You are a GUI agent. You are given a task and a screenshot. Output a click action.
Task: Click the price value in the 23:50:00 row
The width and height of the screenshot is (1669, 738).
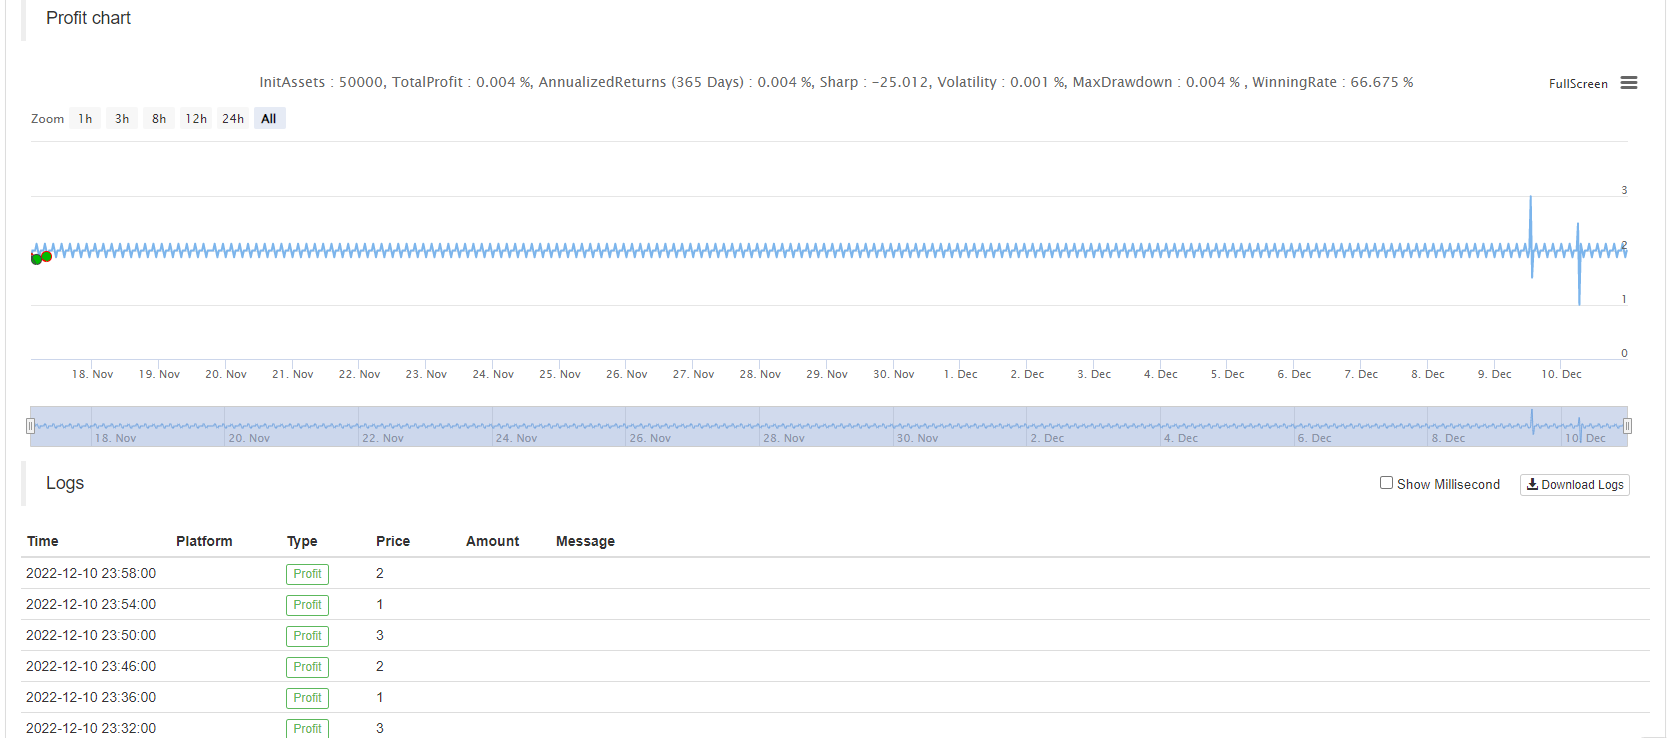(x=380, y=635)
